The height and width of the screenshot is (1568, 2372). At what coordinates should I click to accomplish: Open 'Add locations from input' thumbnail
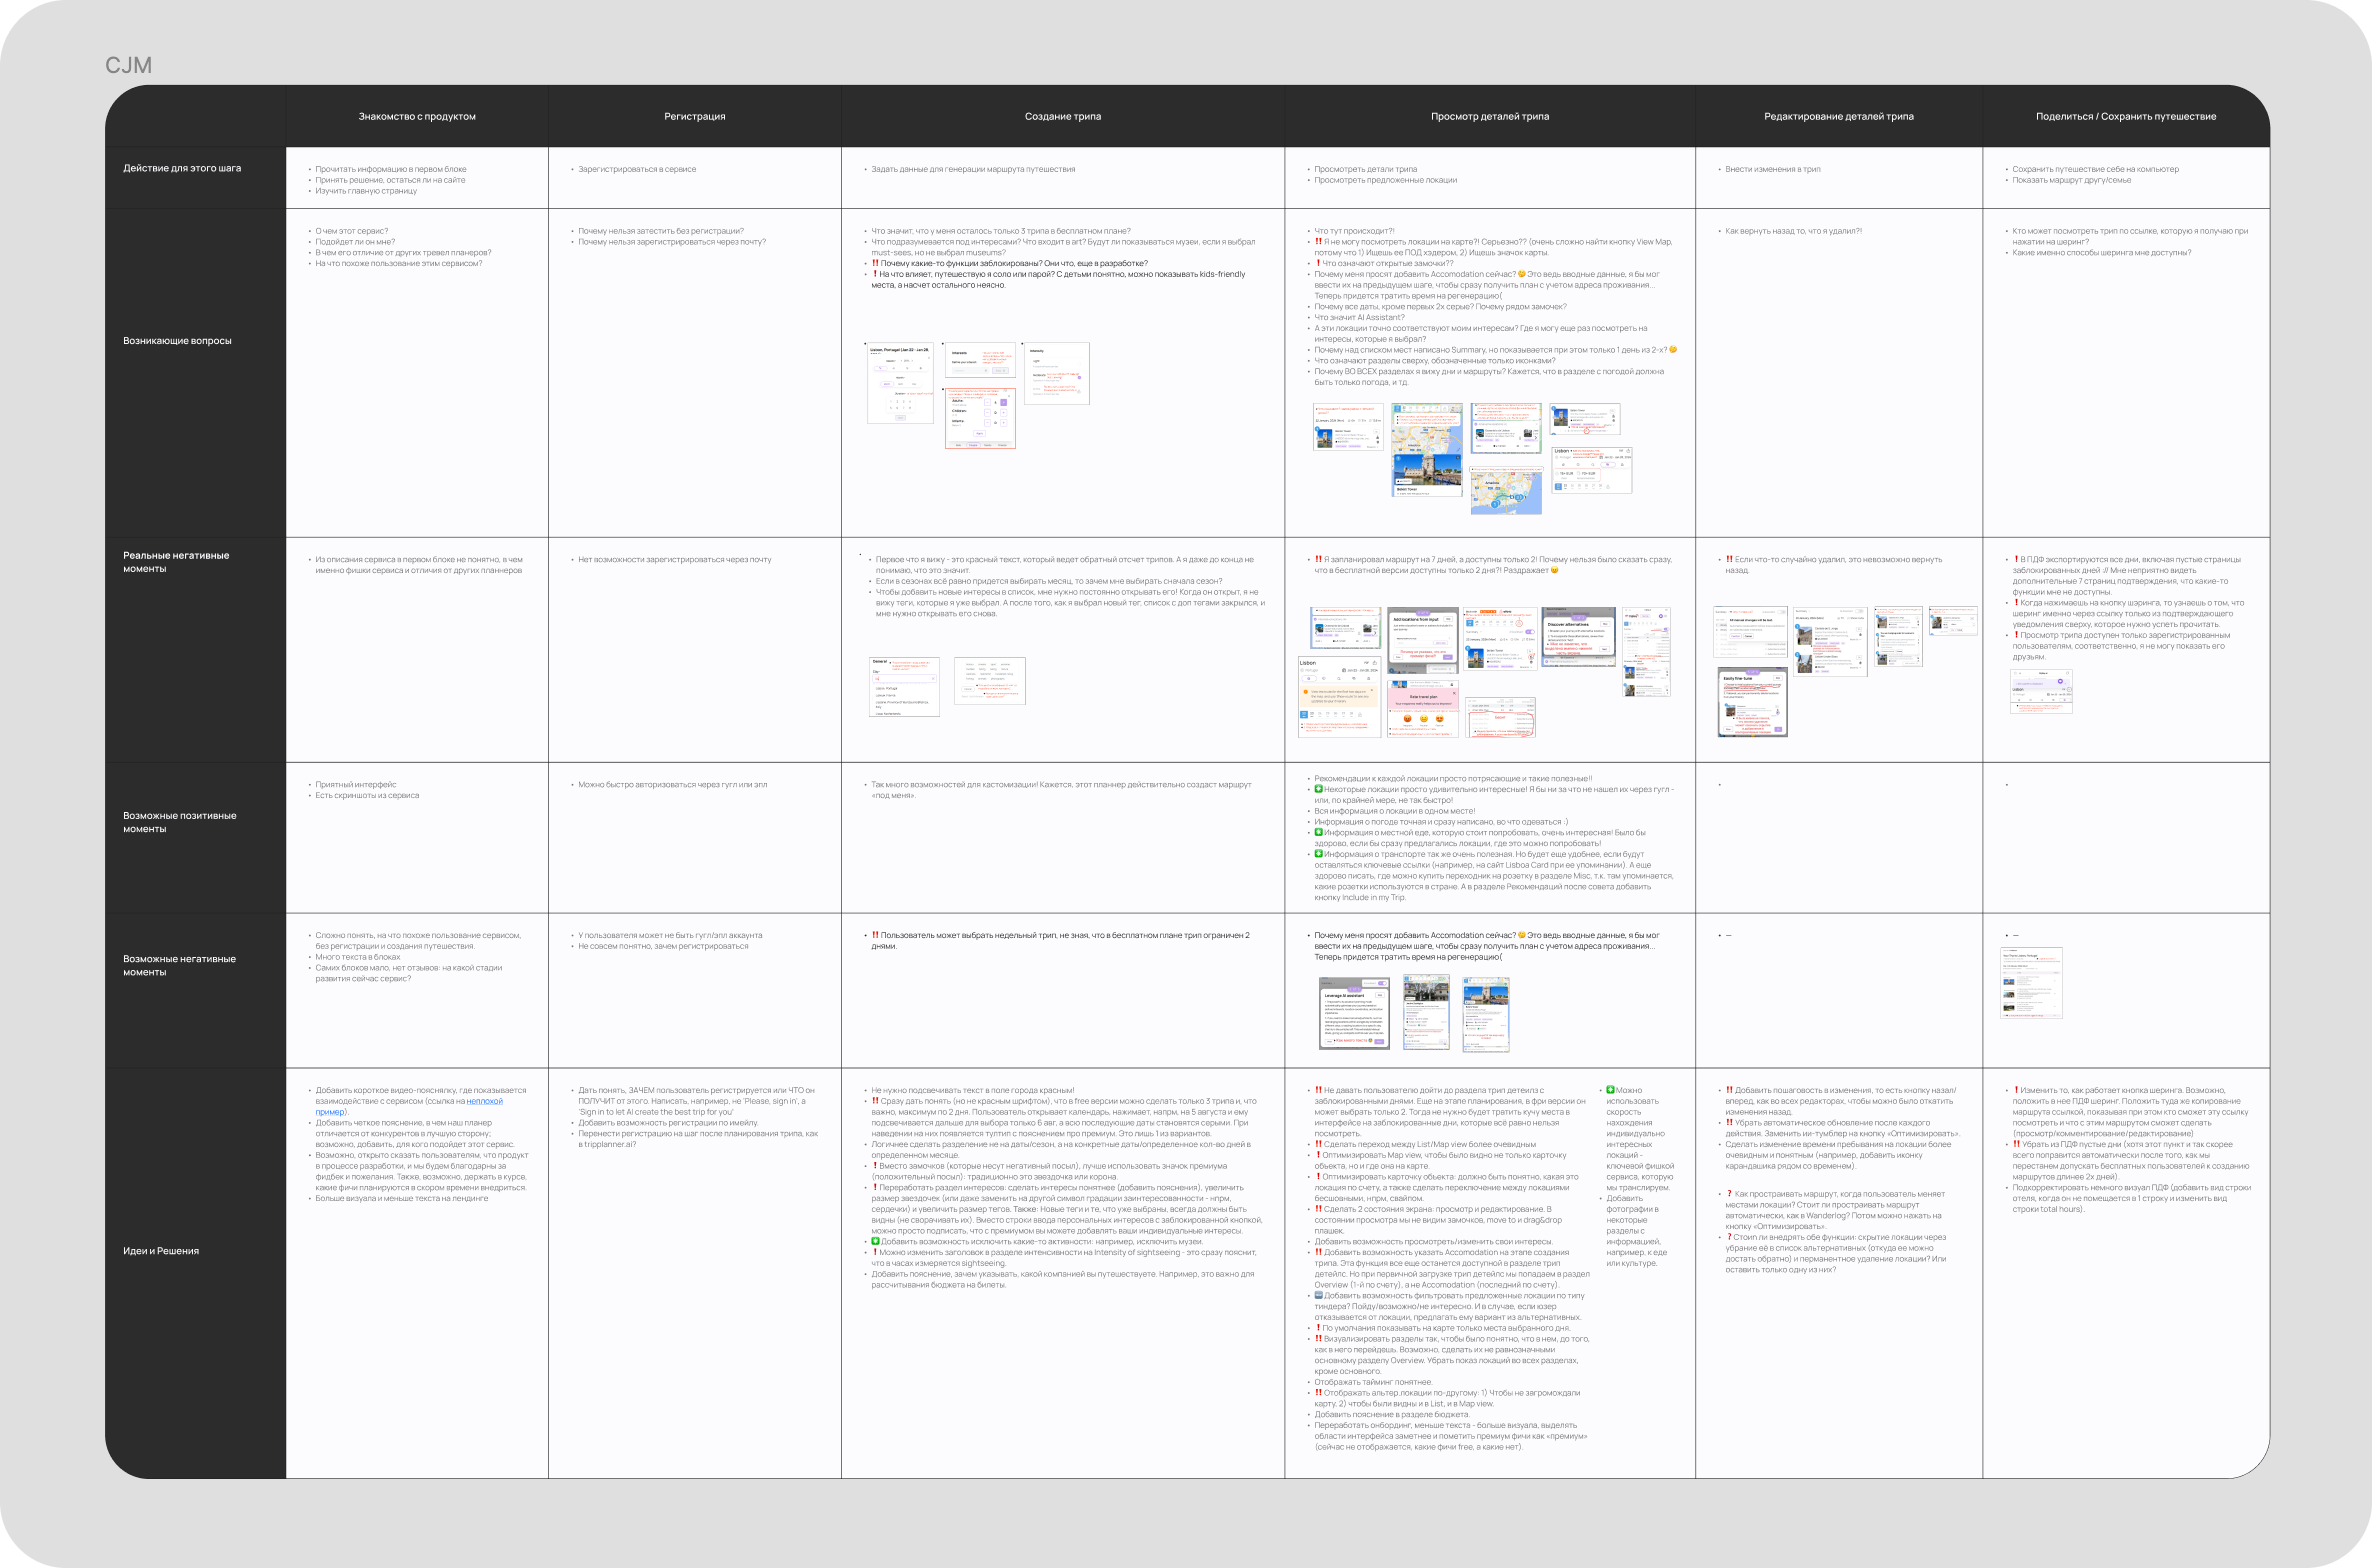pos(1422,640)
